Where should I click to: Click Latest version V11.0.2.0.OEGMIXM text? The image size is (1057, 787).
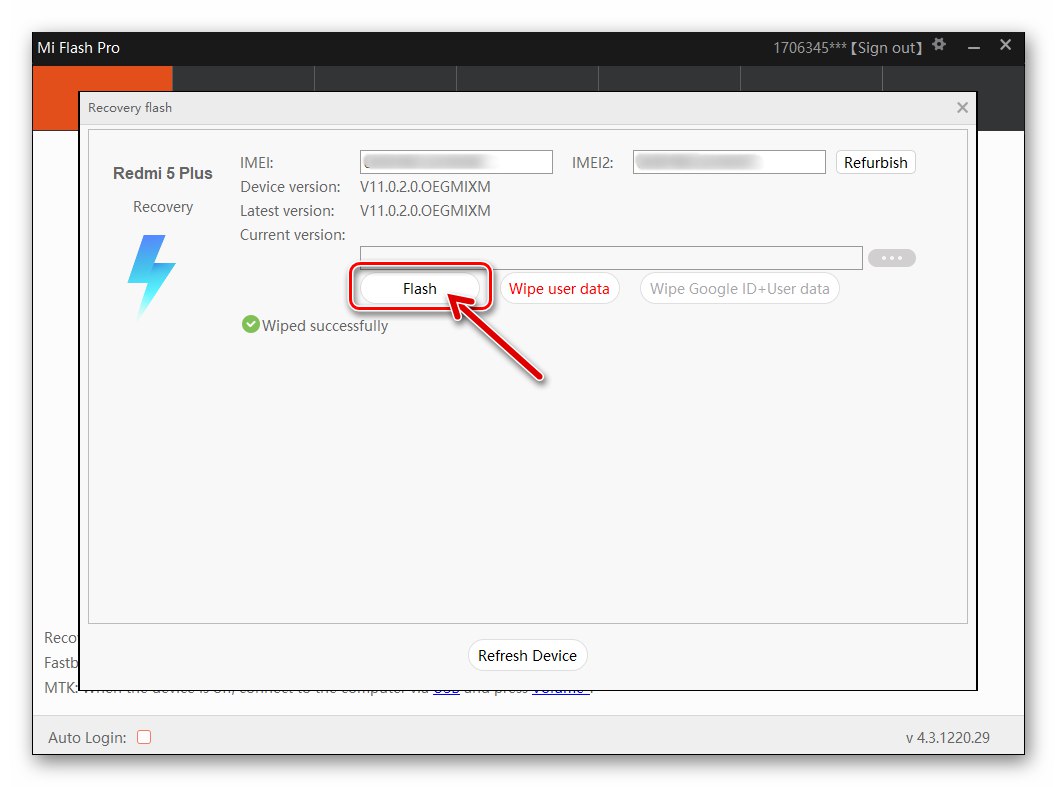425,210
